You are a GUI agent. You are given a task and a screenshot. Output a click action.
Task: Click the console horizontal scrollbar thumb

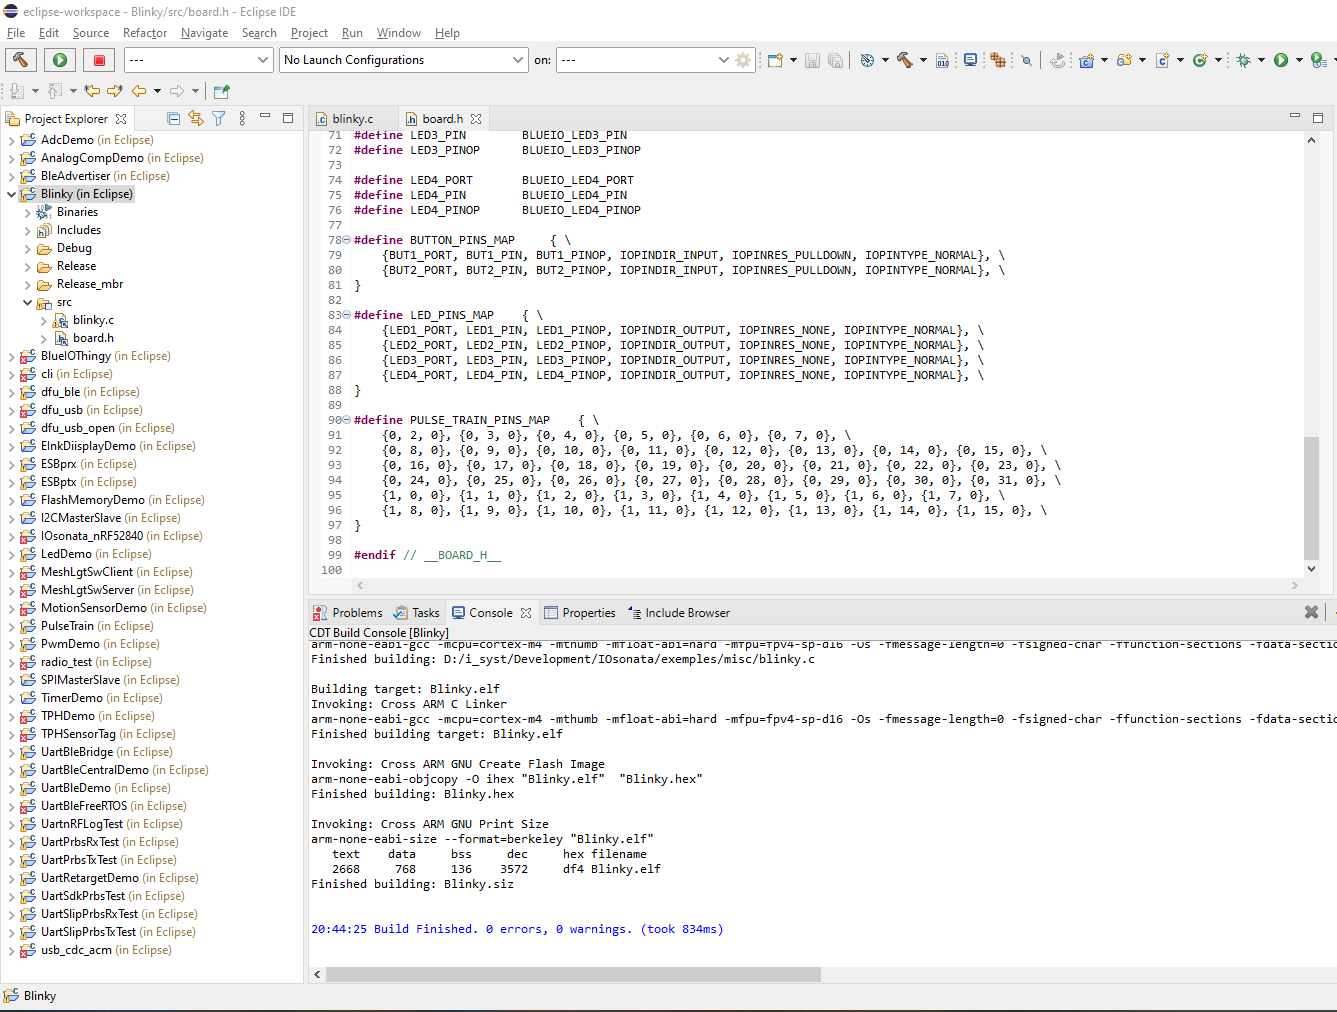(572, 974)
